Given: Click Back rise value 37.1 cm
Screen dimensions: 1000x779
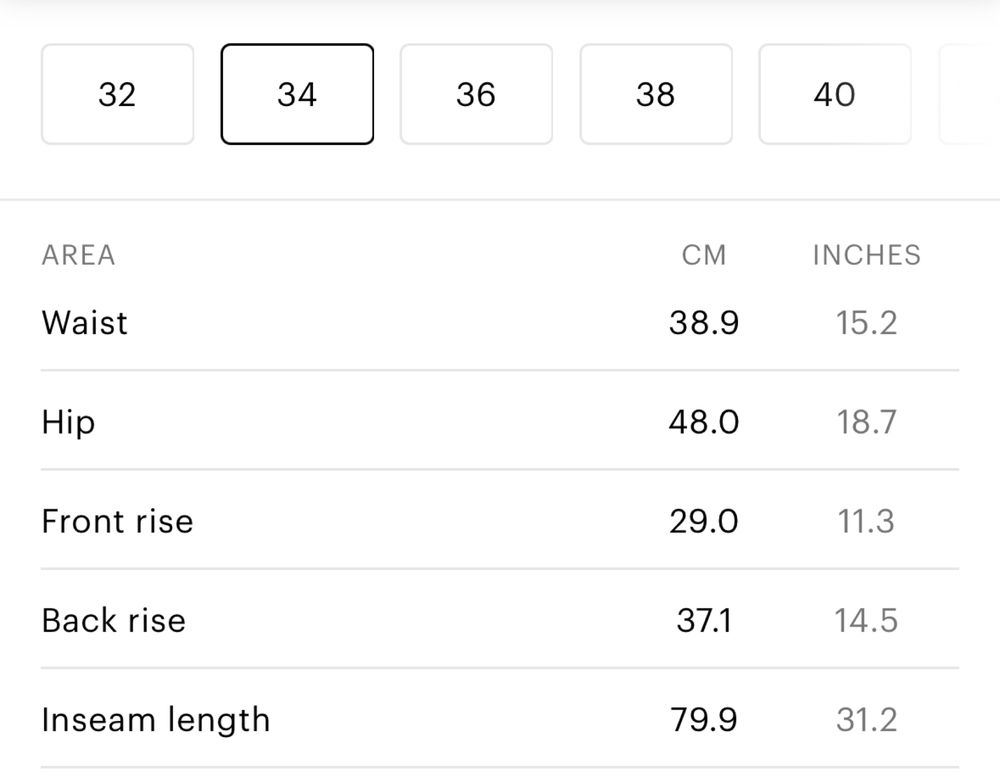Looking at the screenshot, I should [x=704, y=621].
